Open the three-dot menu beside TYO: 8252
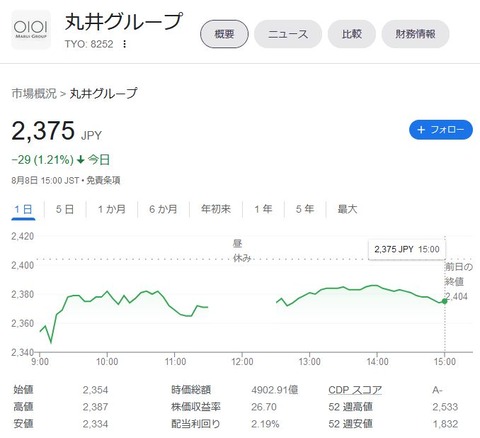 [x=124, y=44]
